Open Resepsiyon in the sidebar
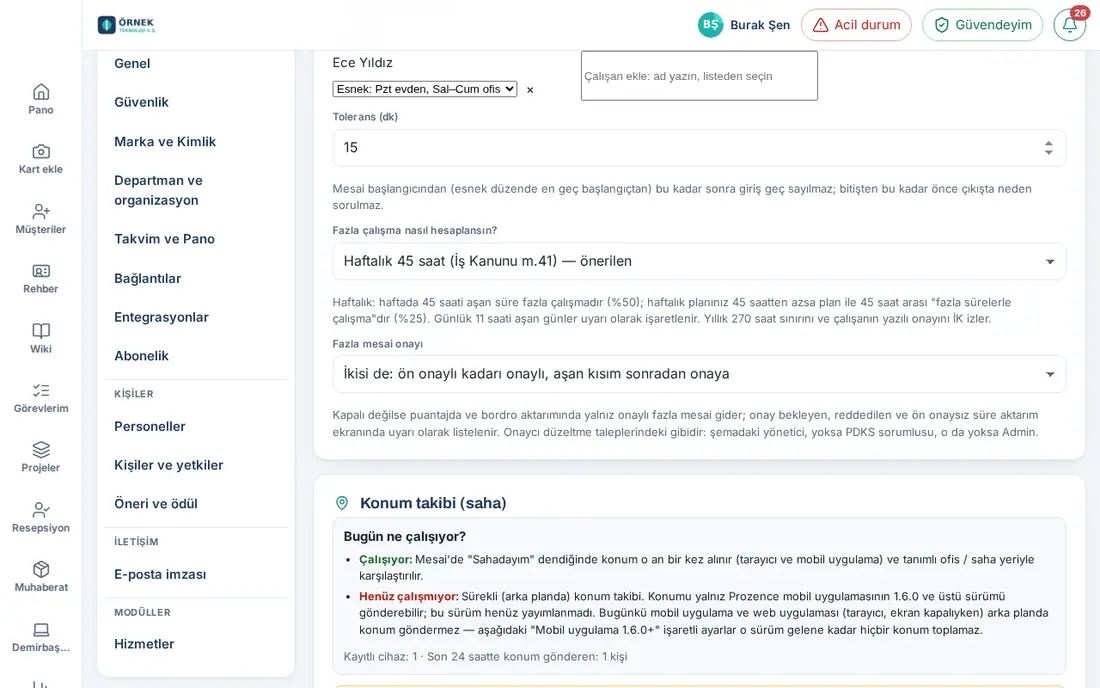This screenshot has height=688, width=1100. point(41,518)
